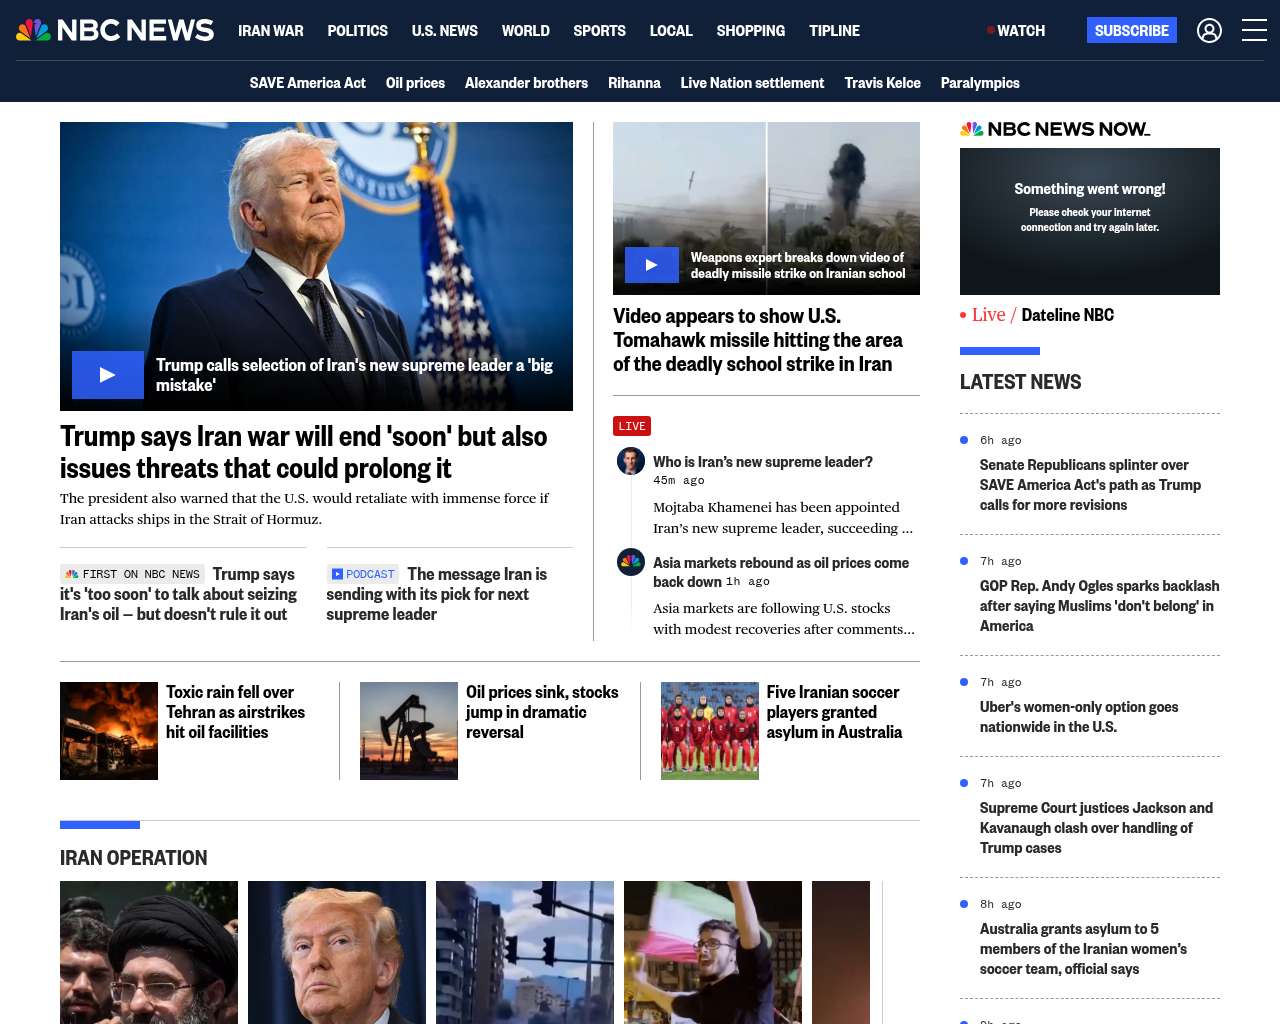
Task: Click the Asia markets NBC avatar icon
Action: coord(631,562)
